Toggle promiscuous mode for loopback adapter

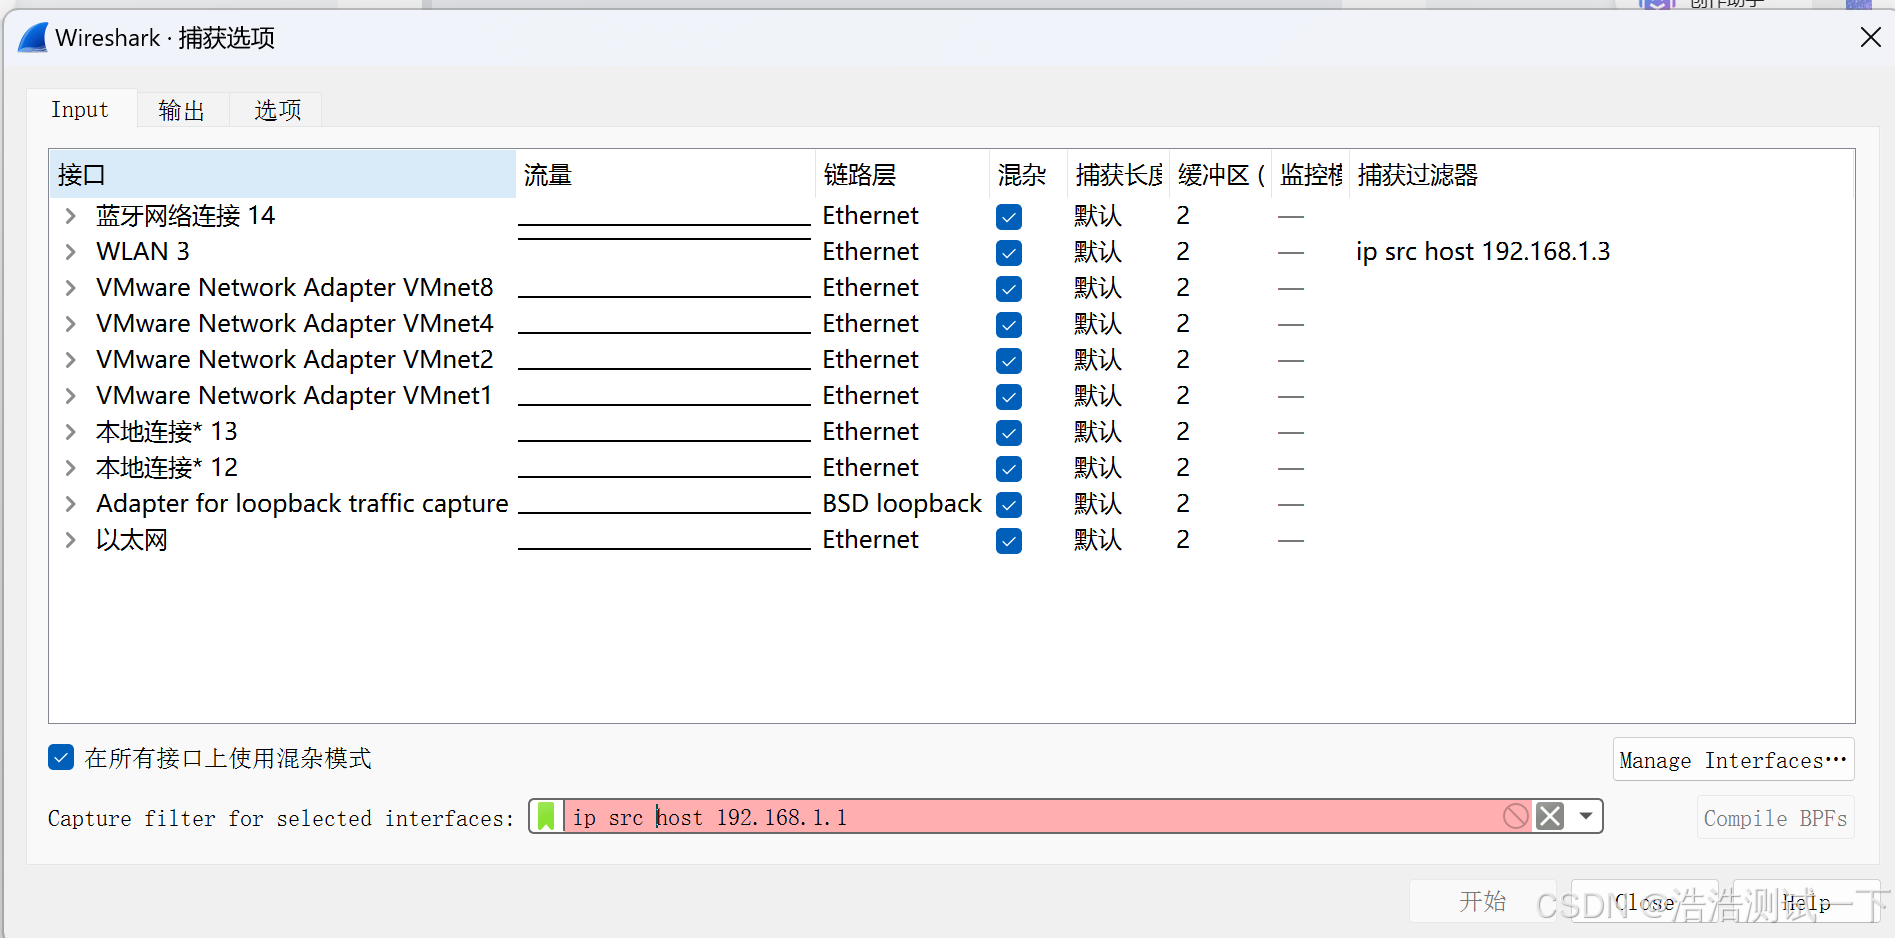point(1009,505)
